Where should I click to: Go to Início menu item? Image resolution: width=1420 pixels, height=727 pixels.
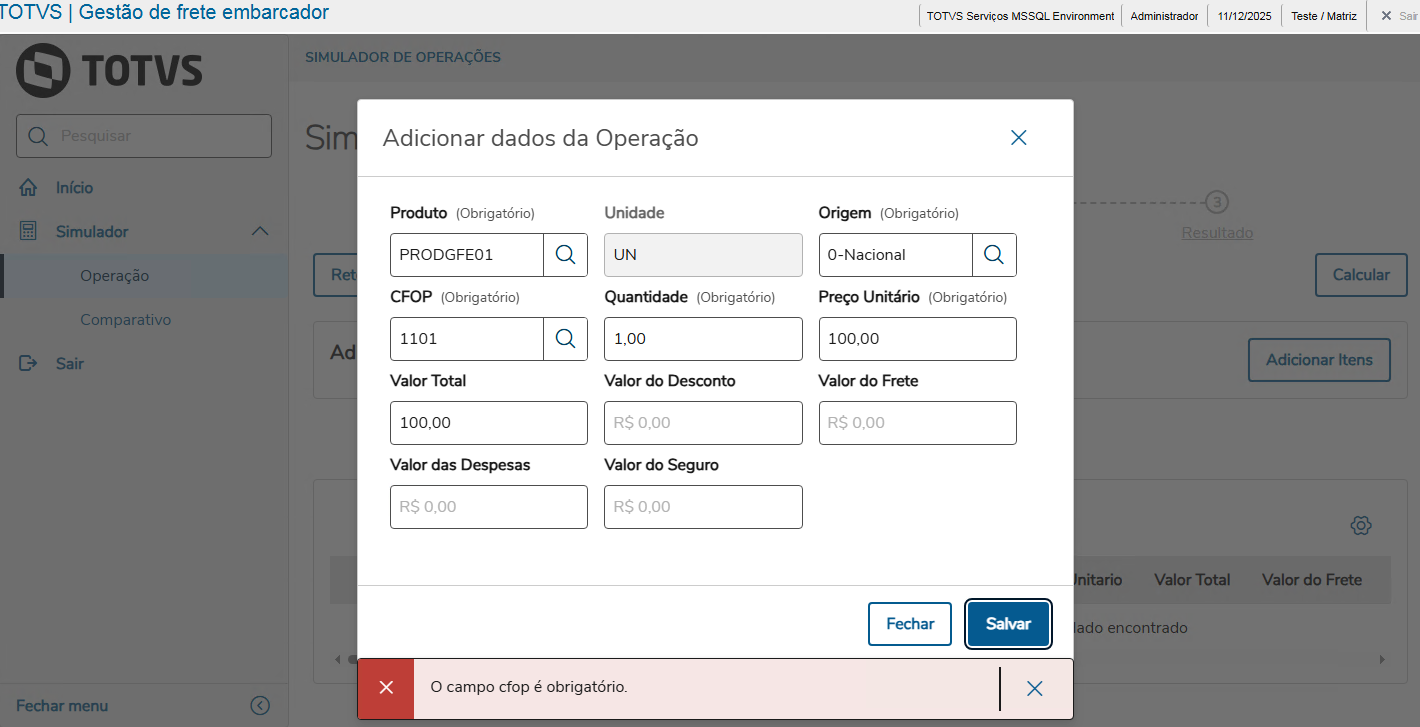tap(75, 188)
